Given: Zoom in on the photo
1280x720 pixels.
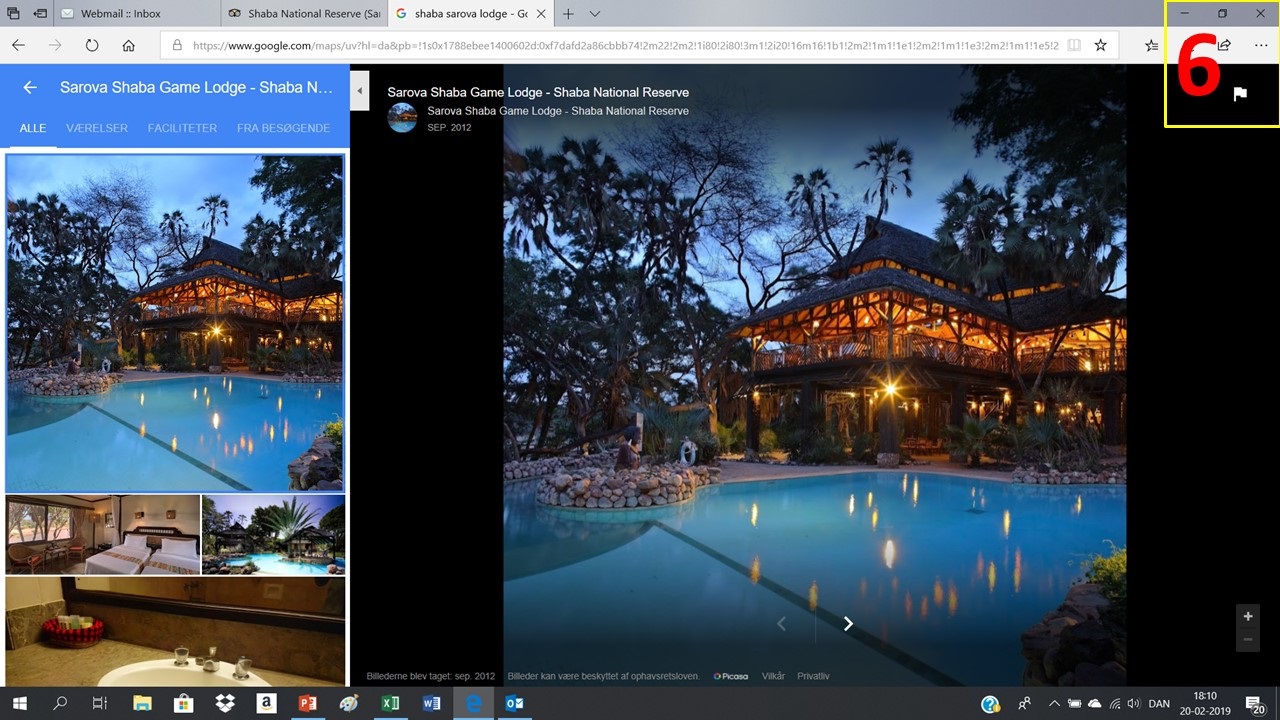Looking at the screenshot, I should point(1247,615).
